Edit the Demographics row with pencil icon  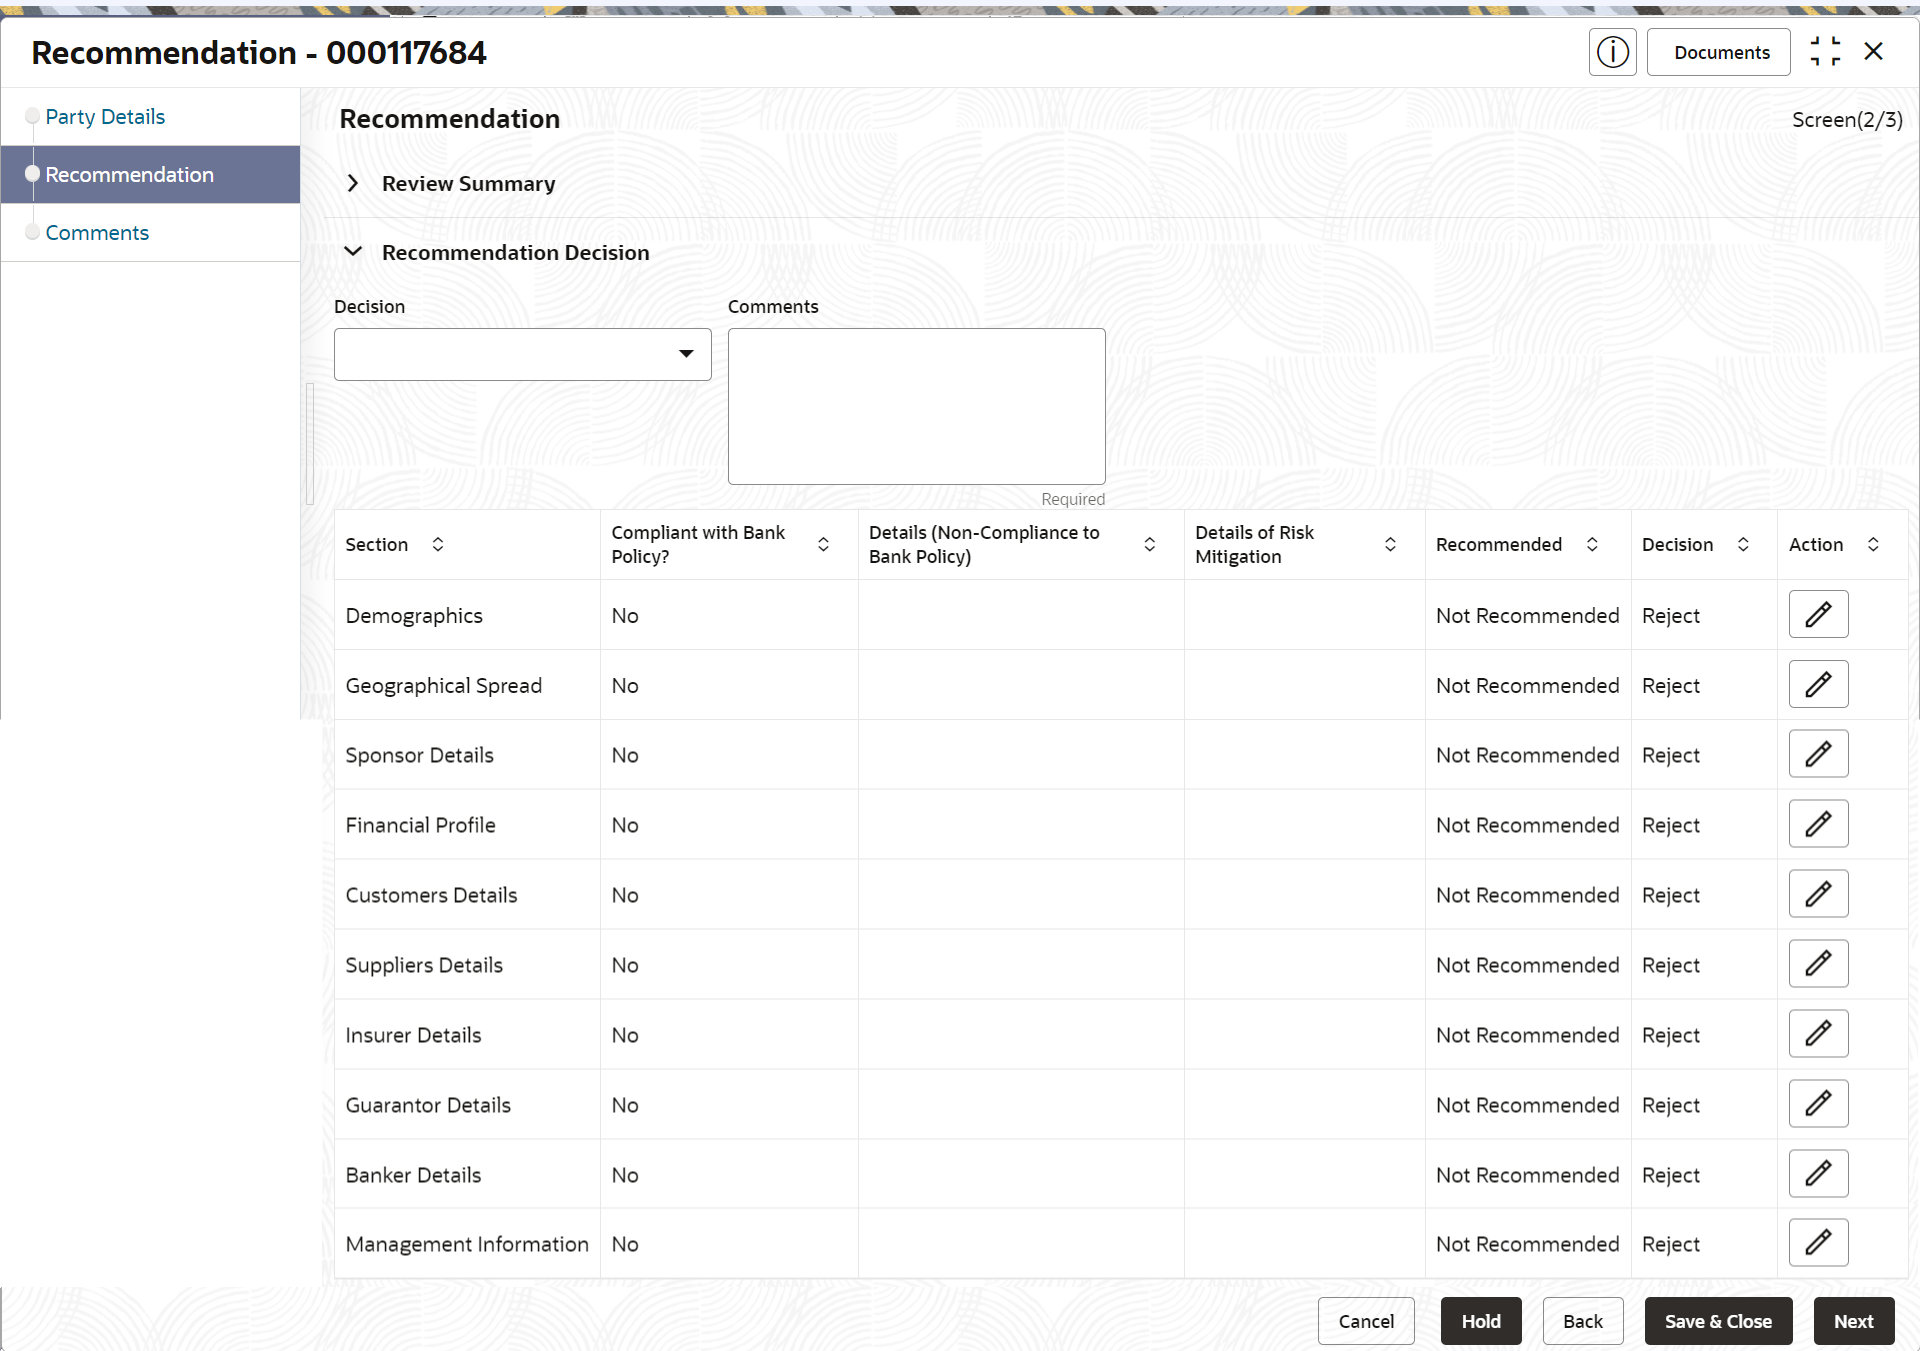1817,614
